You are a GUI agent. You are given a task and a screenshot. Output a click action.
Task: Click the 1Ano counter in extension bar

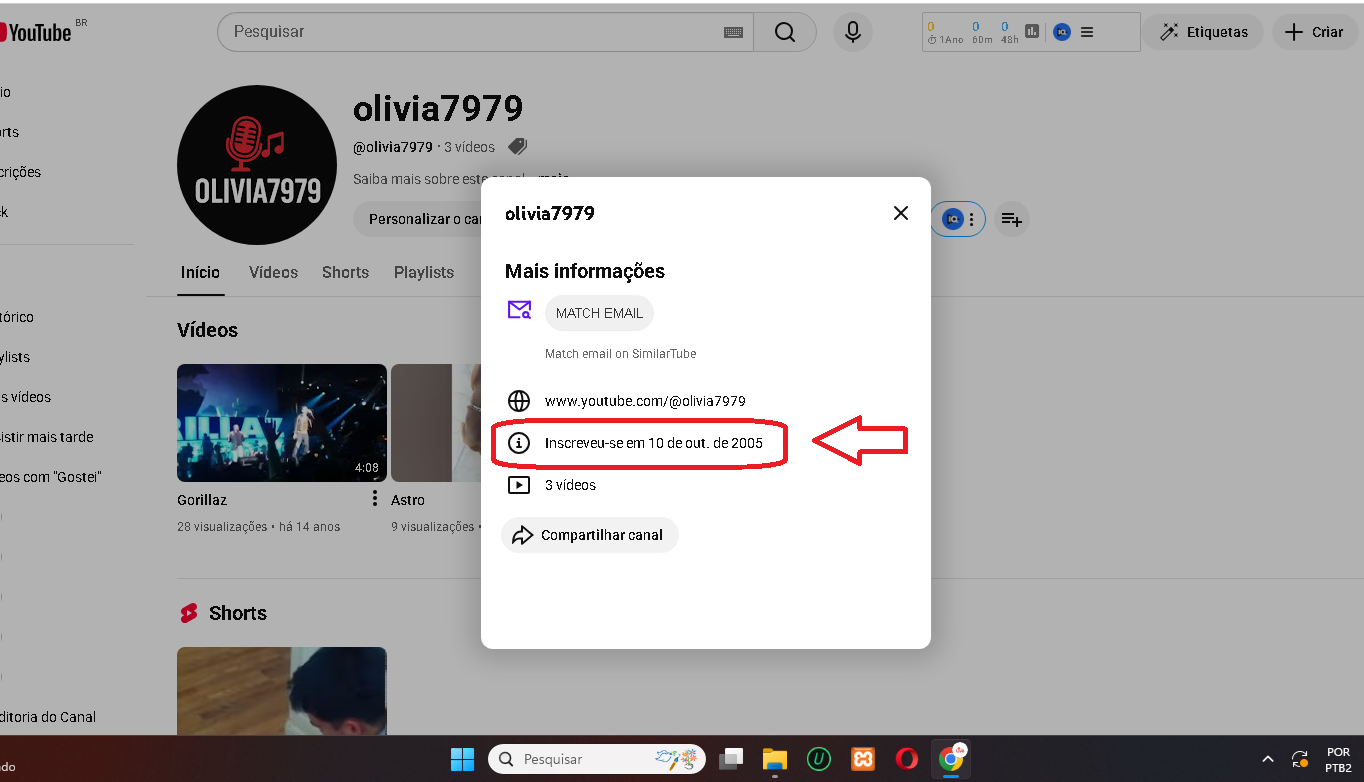[x=945, y=33]
